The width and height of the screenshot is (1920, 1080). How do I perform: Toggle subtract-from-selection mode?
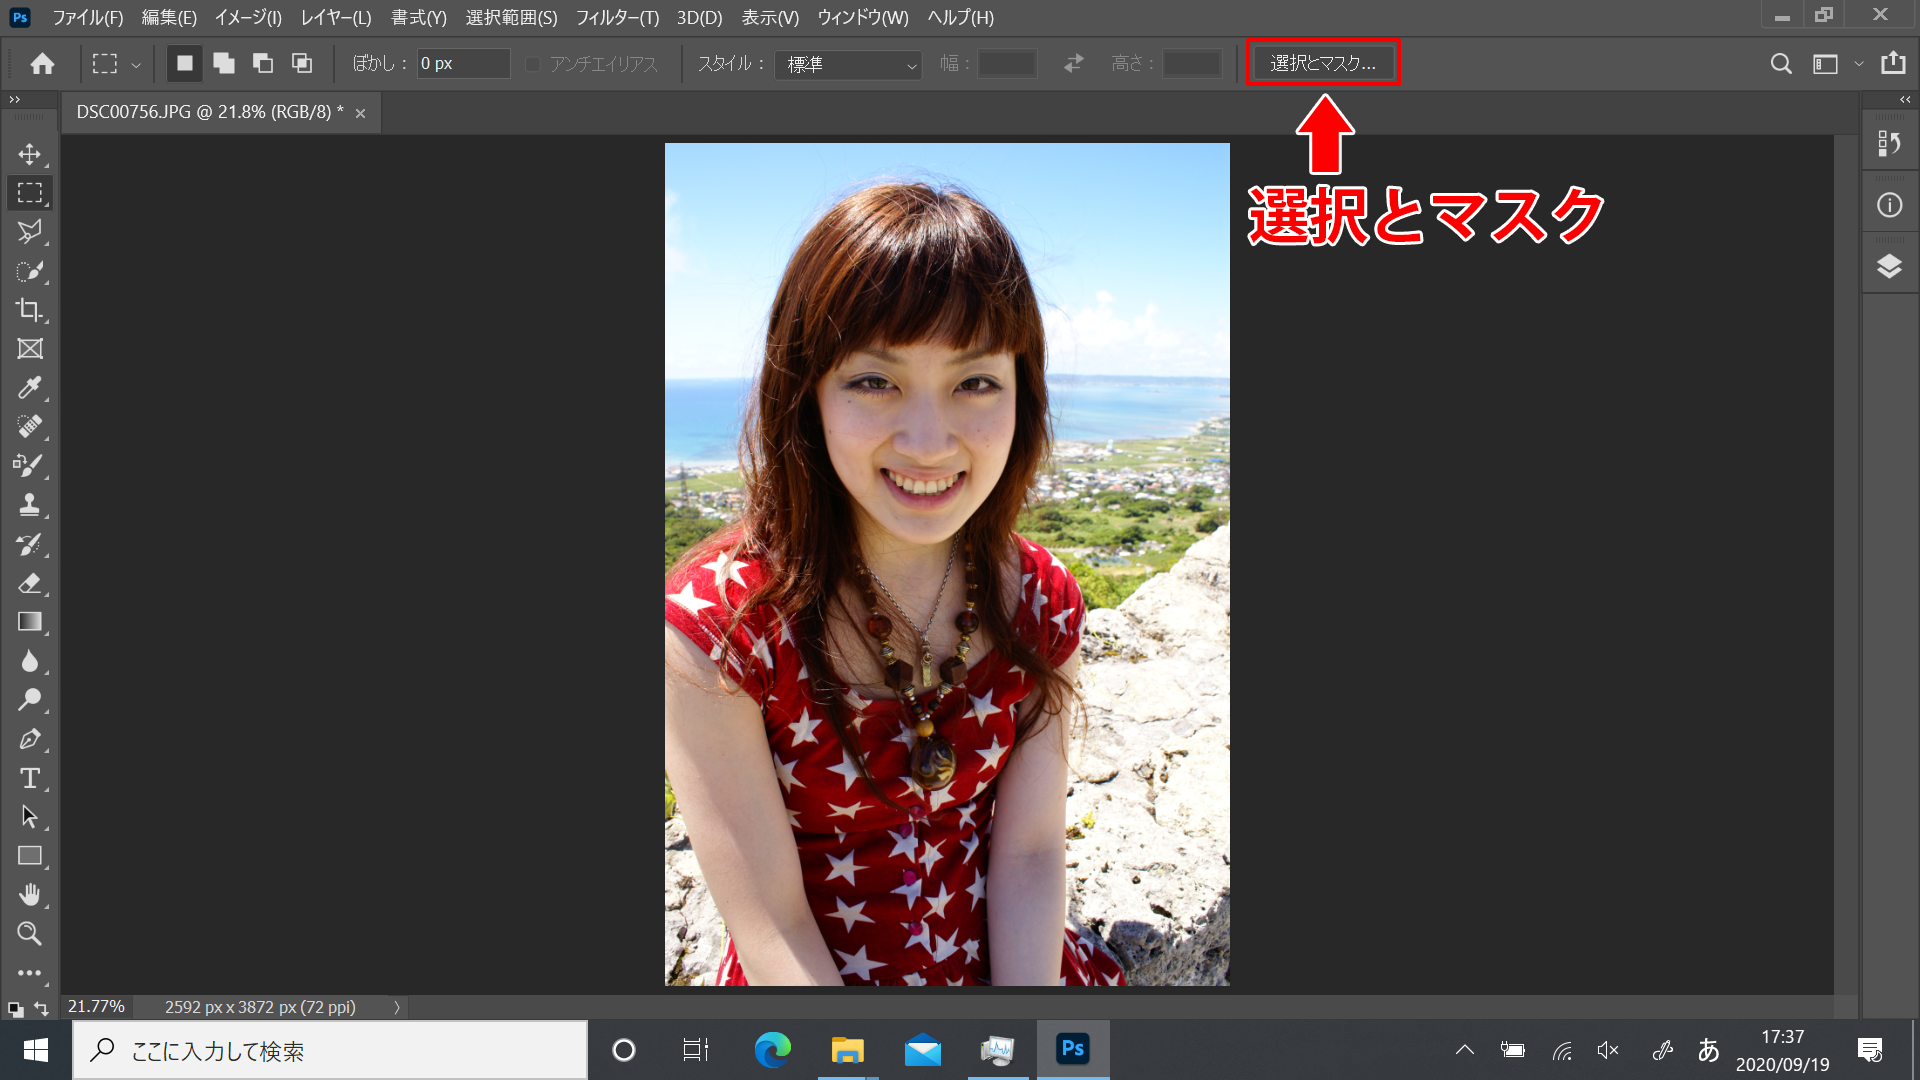262,63
